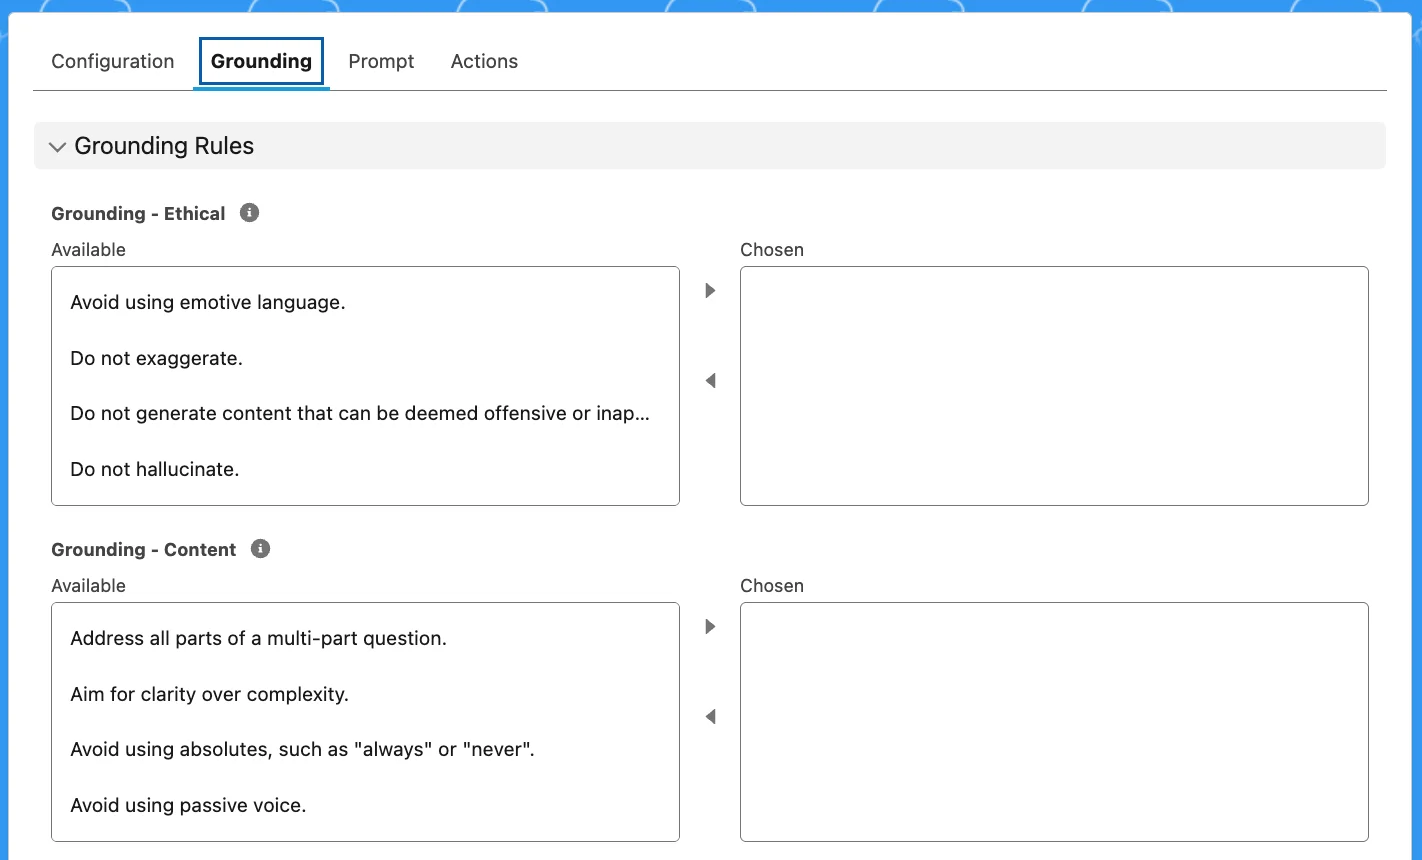Collapse the Grounding Rules section chevron
Viewport: 1422px width, 860px height.
point(57,147)
